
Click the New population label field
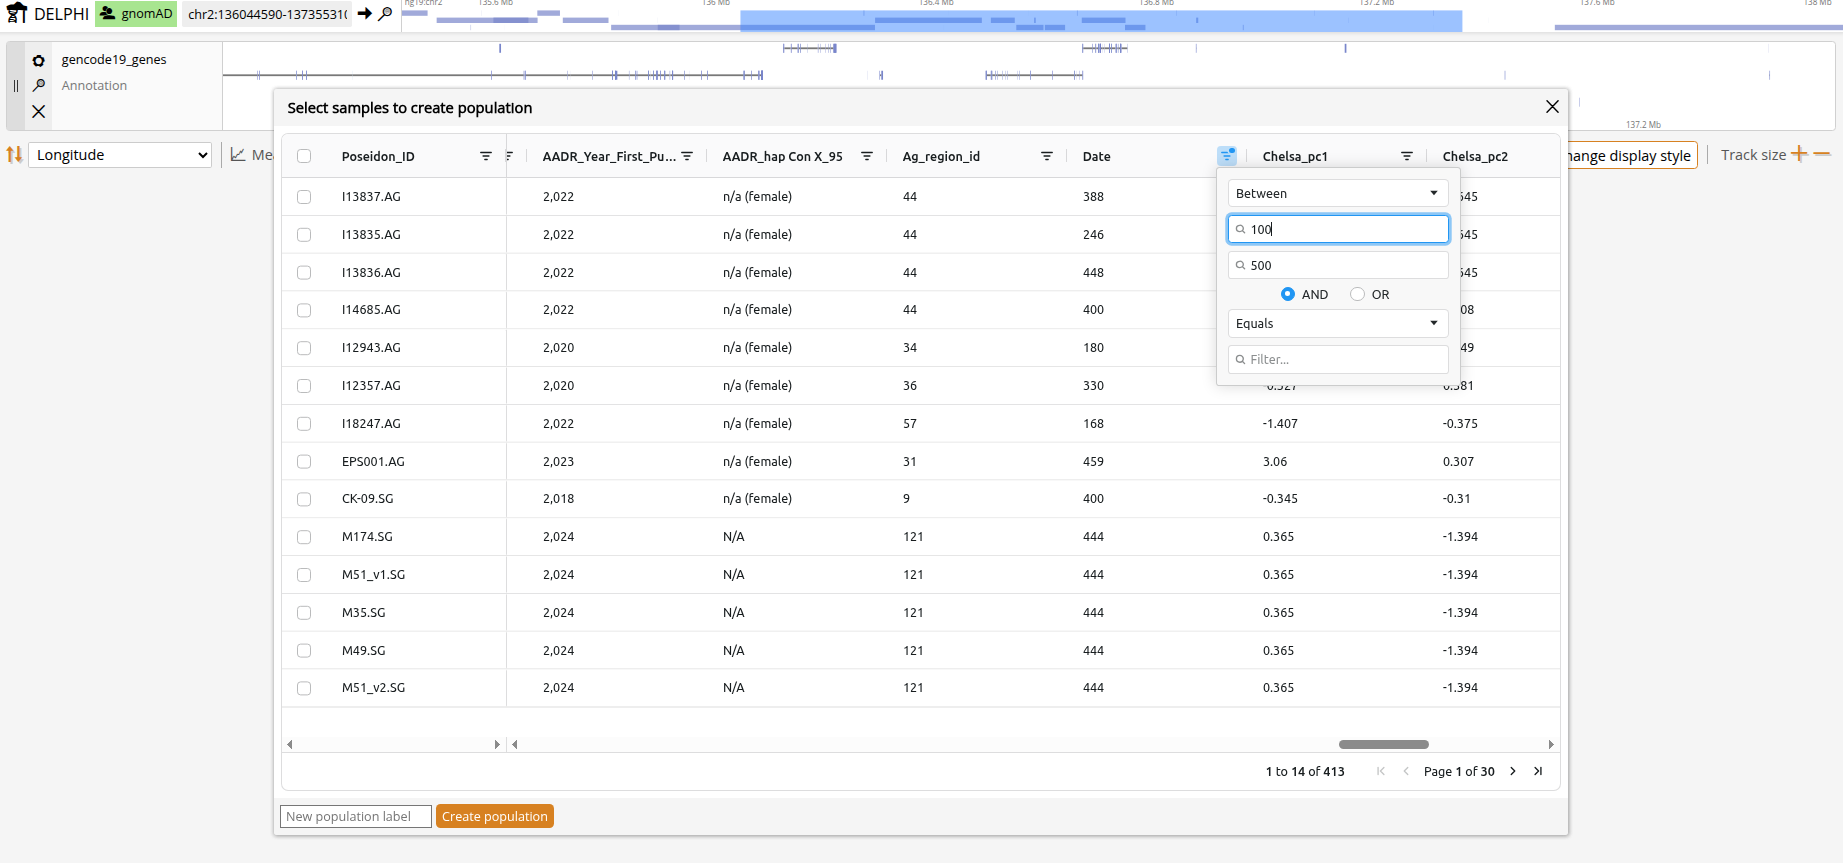coord(355,817)
